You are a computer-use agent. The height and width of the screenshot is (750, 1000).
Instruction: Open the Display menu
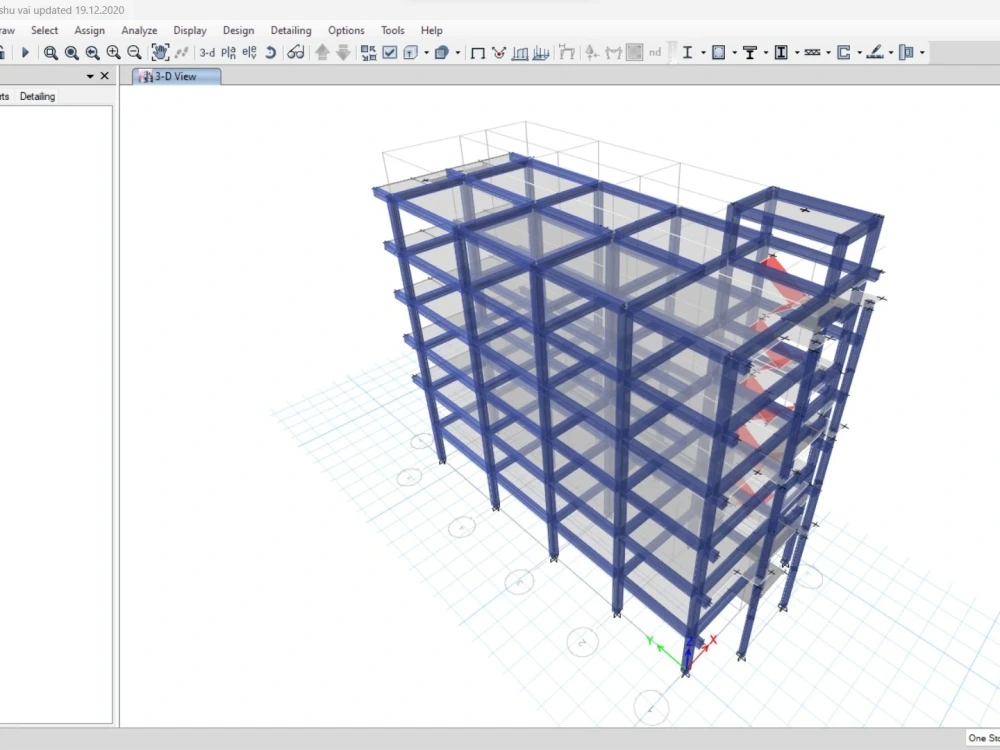[190, 30]
